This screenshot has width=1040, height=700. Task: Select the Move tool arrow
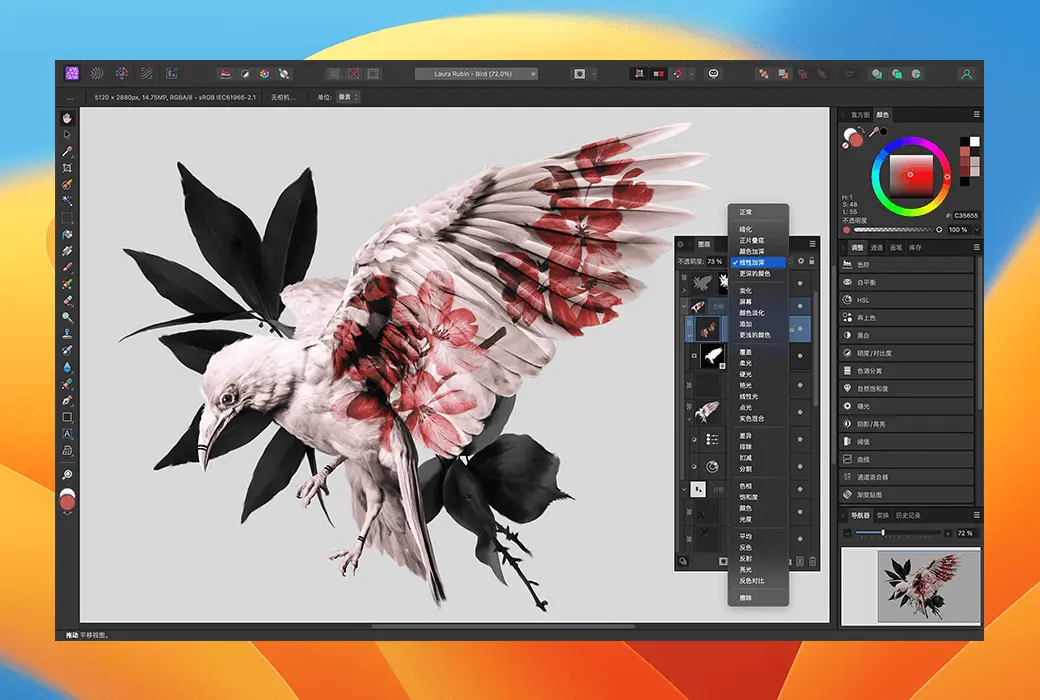coord(67,135)
